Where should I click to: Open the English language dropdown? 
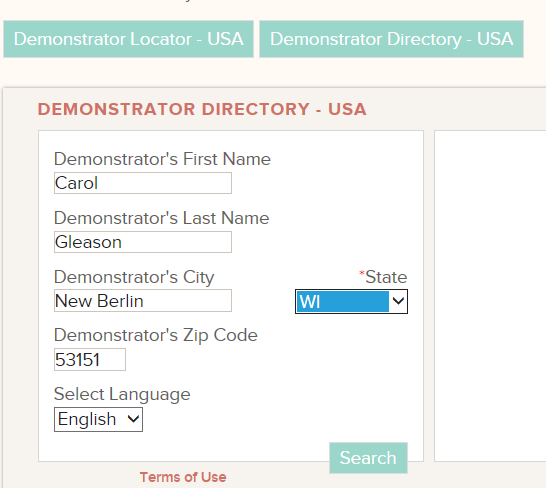98,419
